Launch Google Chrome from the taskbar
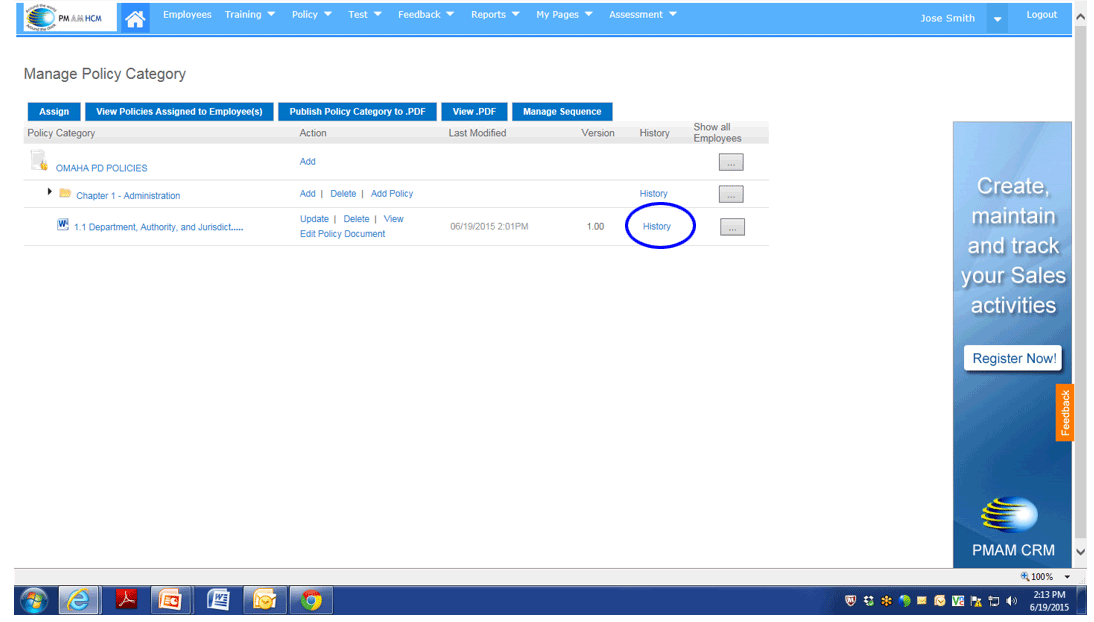 tap(311, 599)
